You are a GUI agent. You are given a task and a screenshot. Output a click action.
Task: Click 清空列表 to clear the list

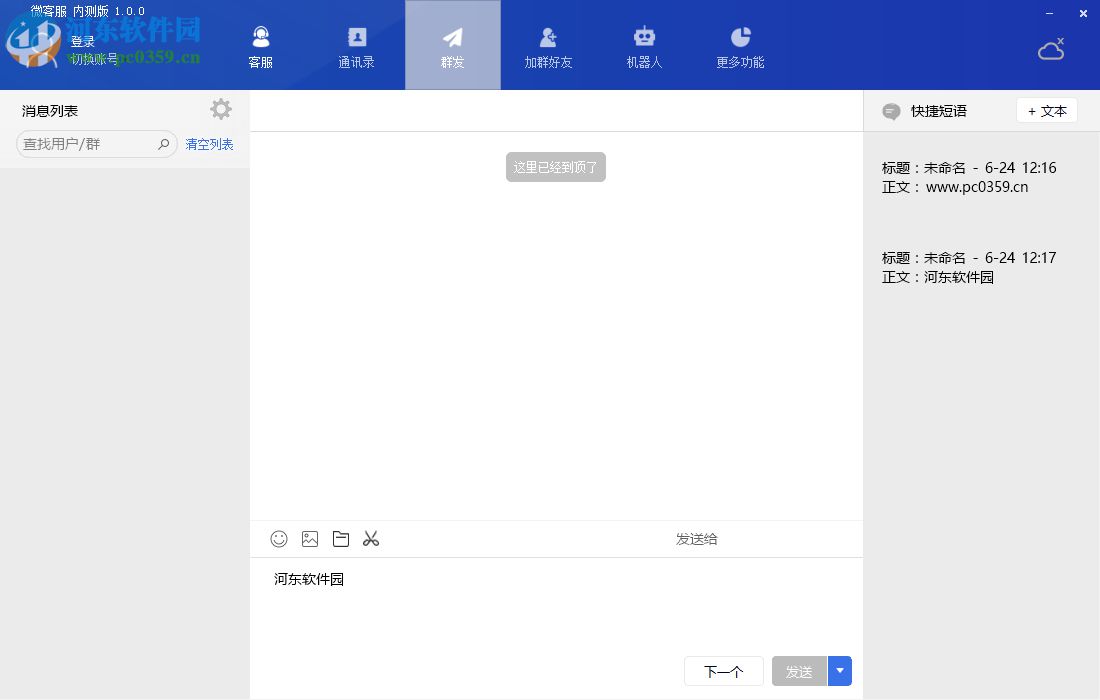pos(208,144)
